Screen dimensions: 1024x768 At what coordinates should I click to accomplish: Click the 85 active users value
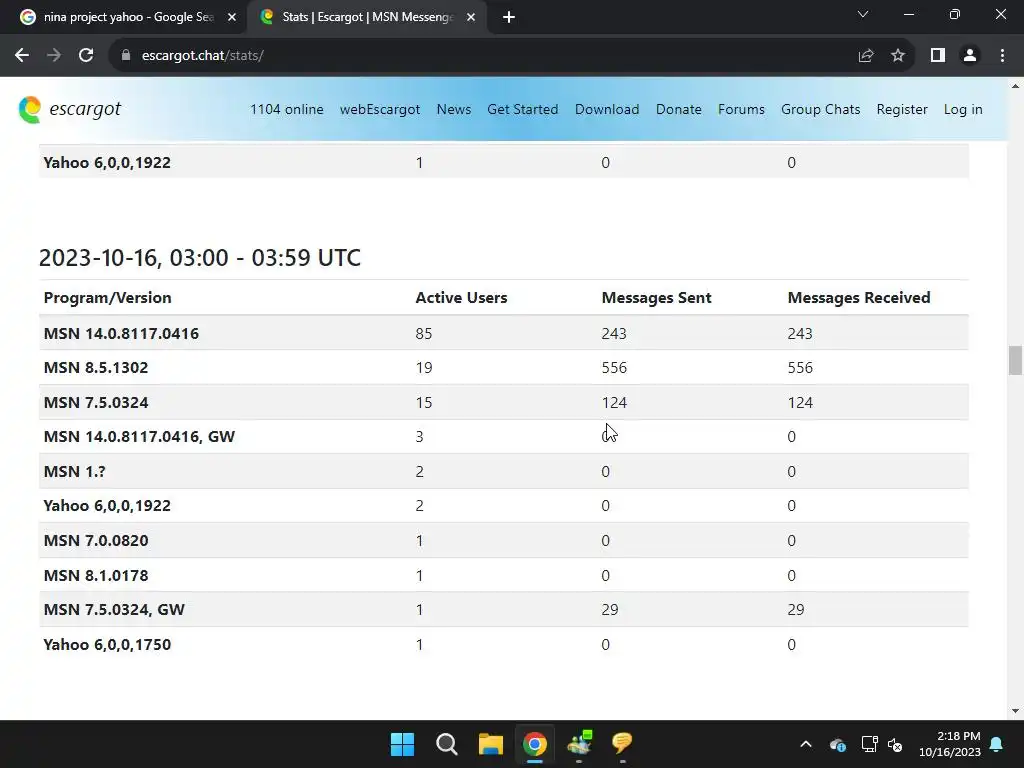(424, 334)
